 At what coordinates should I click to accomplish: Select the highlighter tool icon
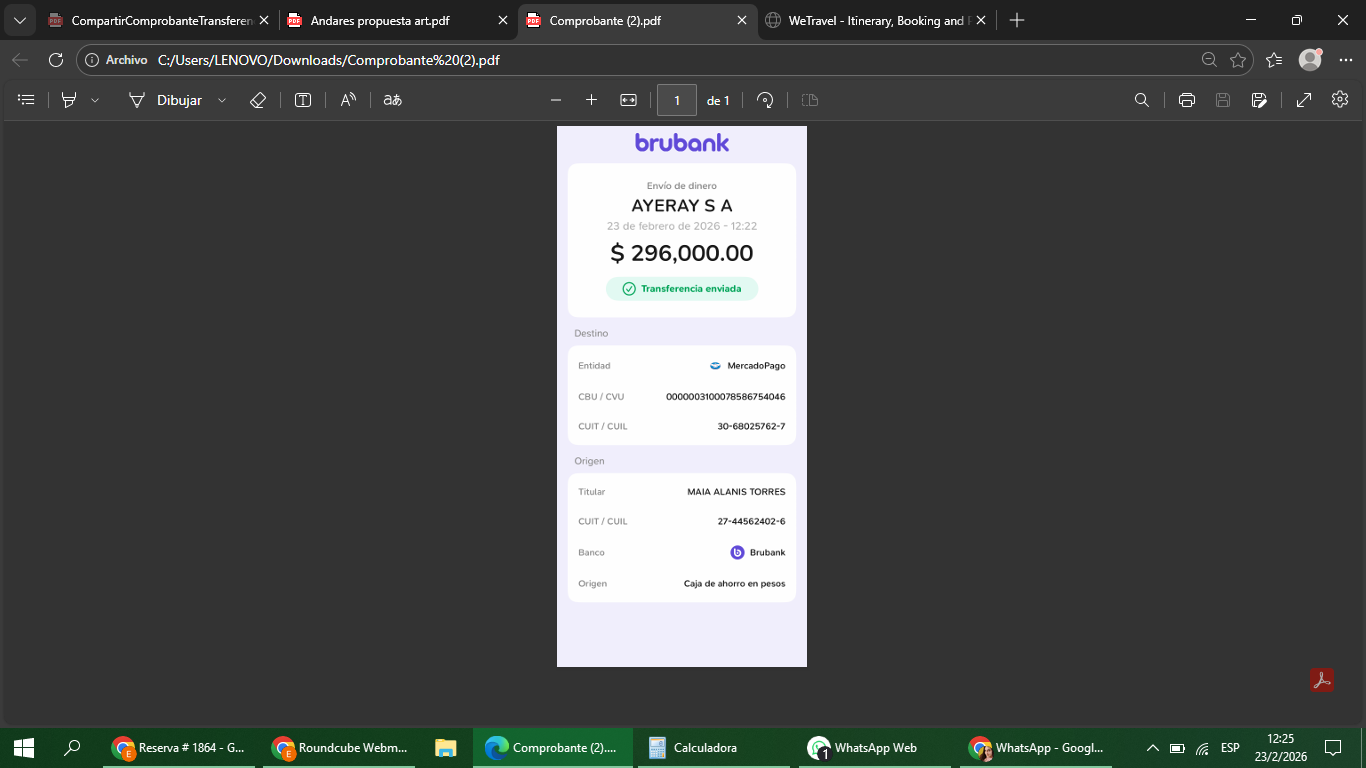point(69,100)
